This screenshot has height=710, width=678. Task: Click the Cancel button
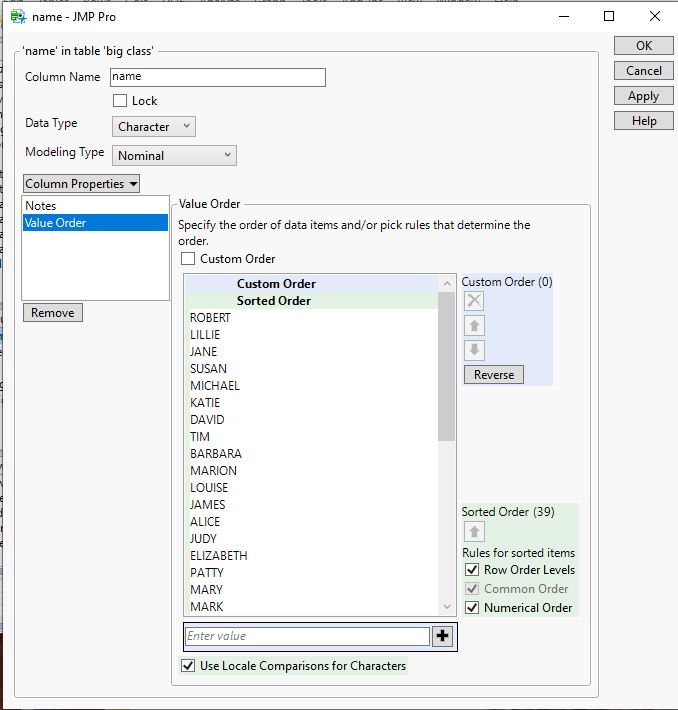pyautogui.click(x=644, y=71)
